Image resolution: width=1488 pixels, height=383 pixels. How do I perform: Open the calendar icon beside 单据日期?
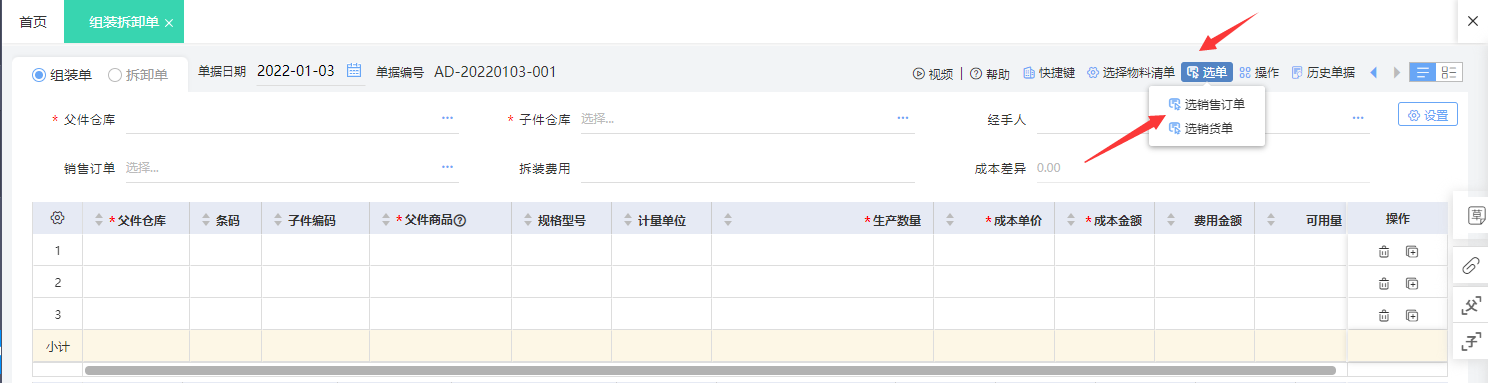[x=354, y=71]
